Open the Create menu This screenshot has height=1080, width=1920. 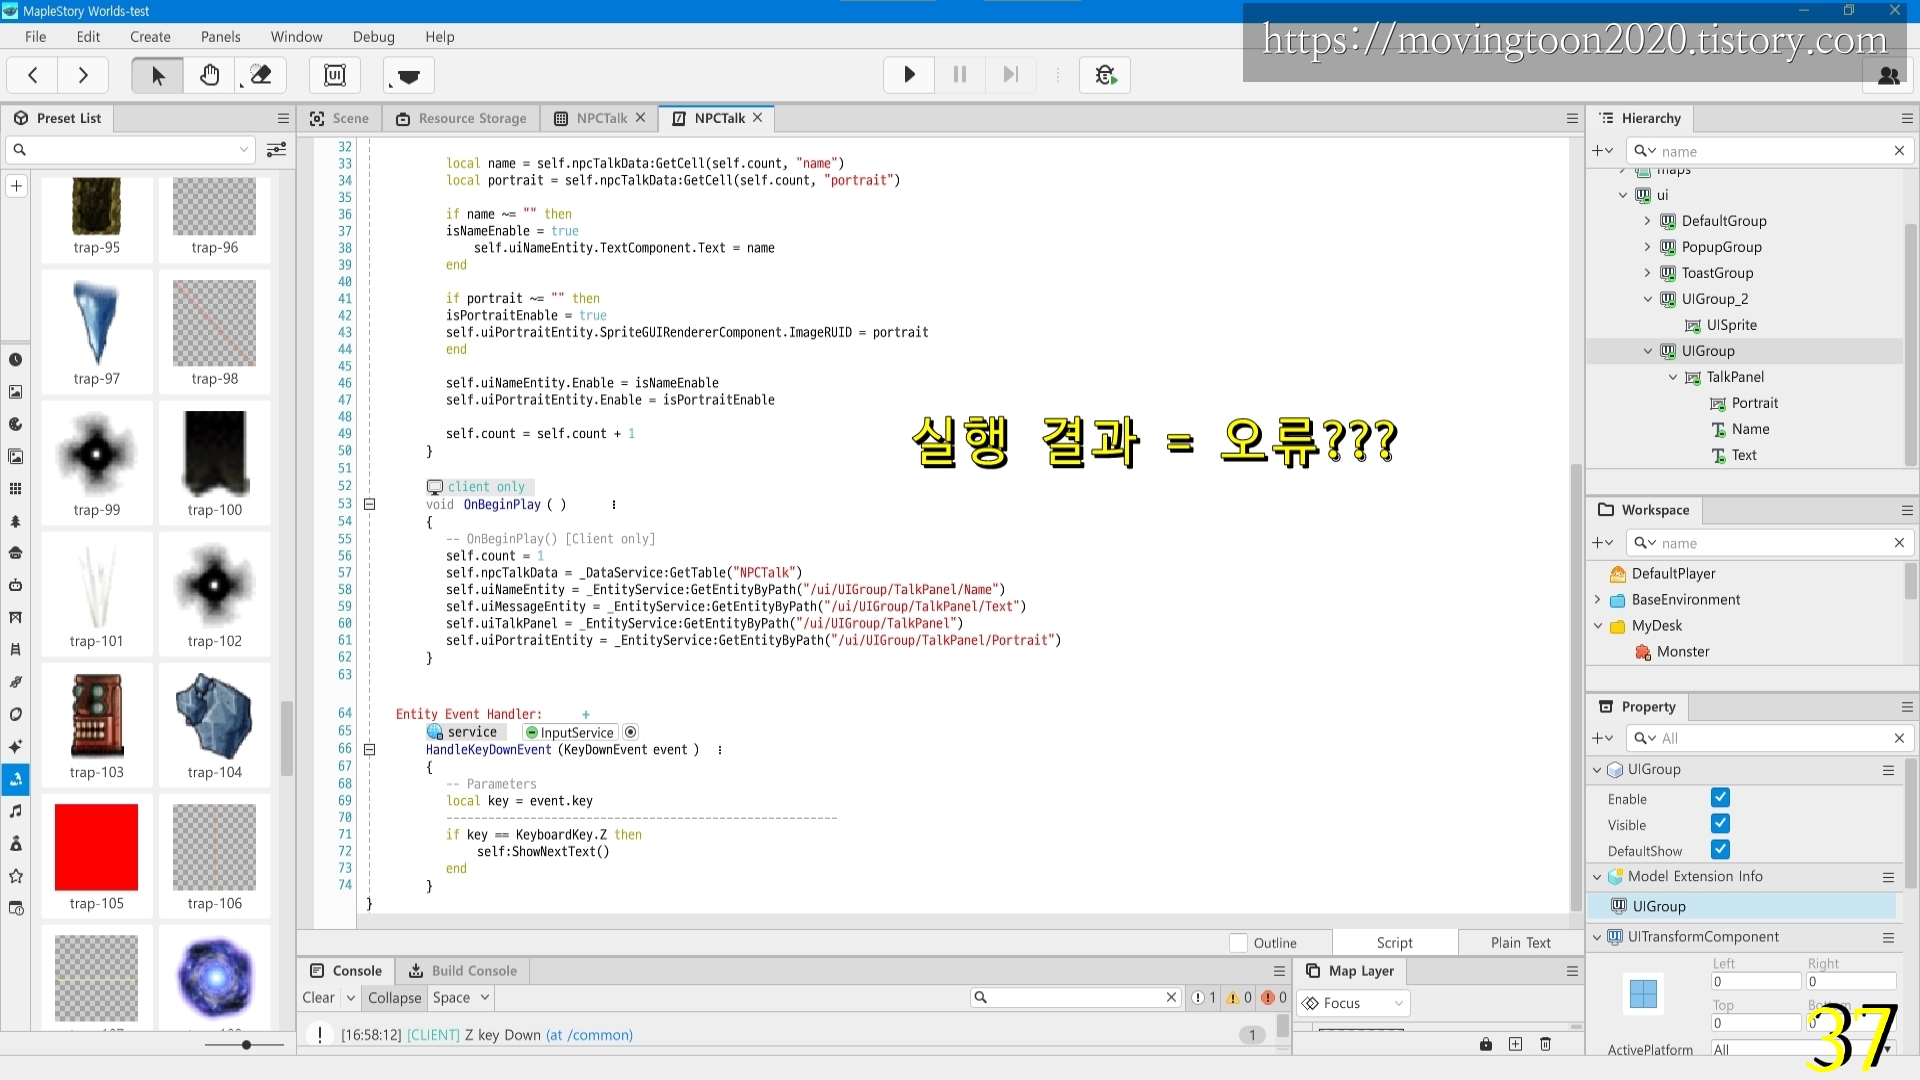click(150, 37)
